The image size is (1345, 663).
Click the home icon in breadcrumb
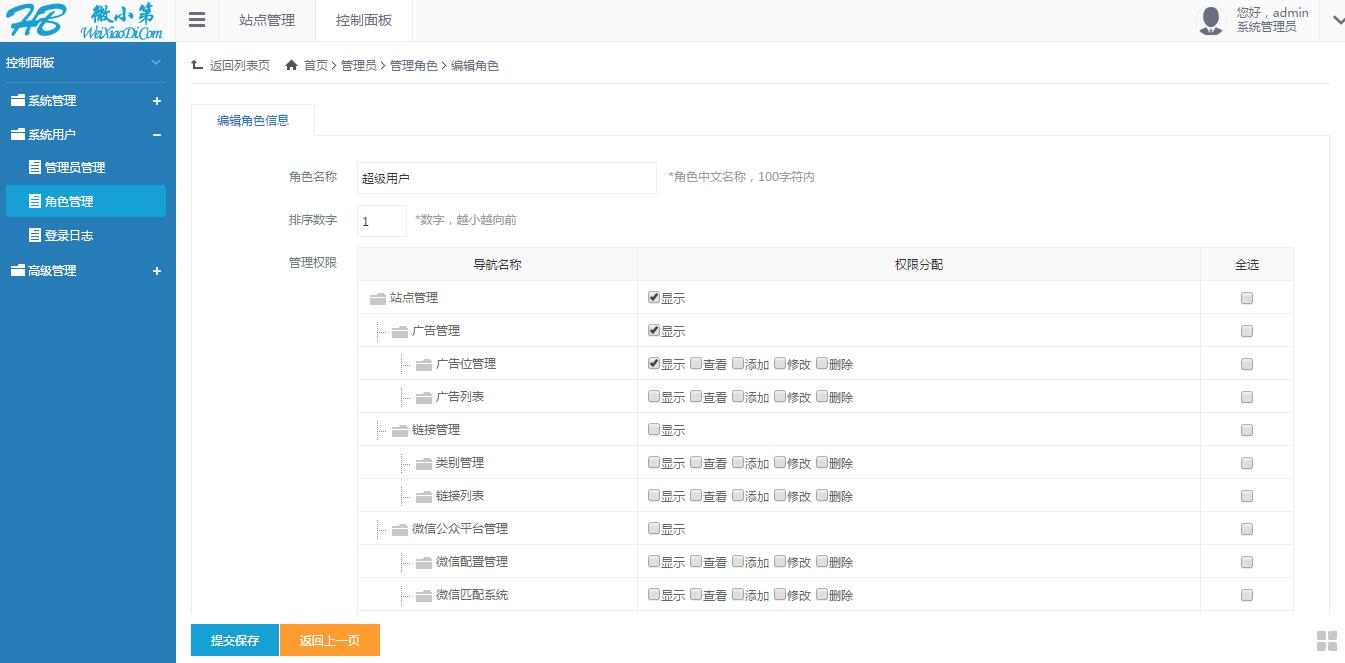pos(292,65)
